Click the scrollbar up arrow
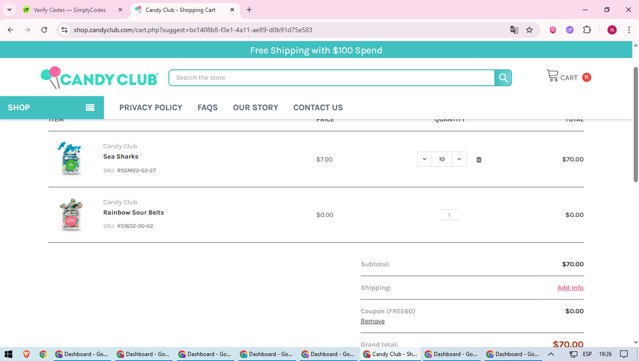Viewport: 639px width, 361px height. click(x=635, y=44)
